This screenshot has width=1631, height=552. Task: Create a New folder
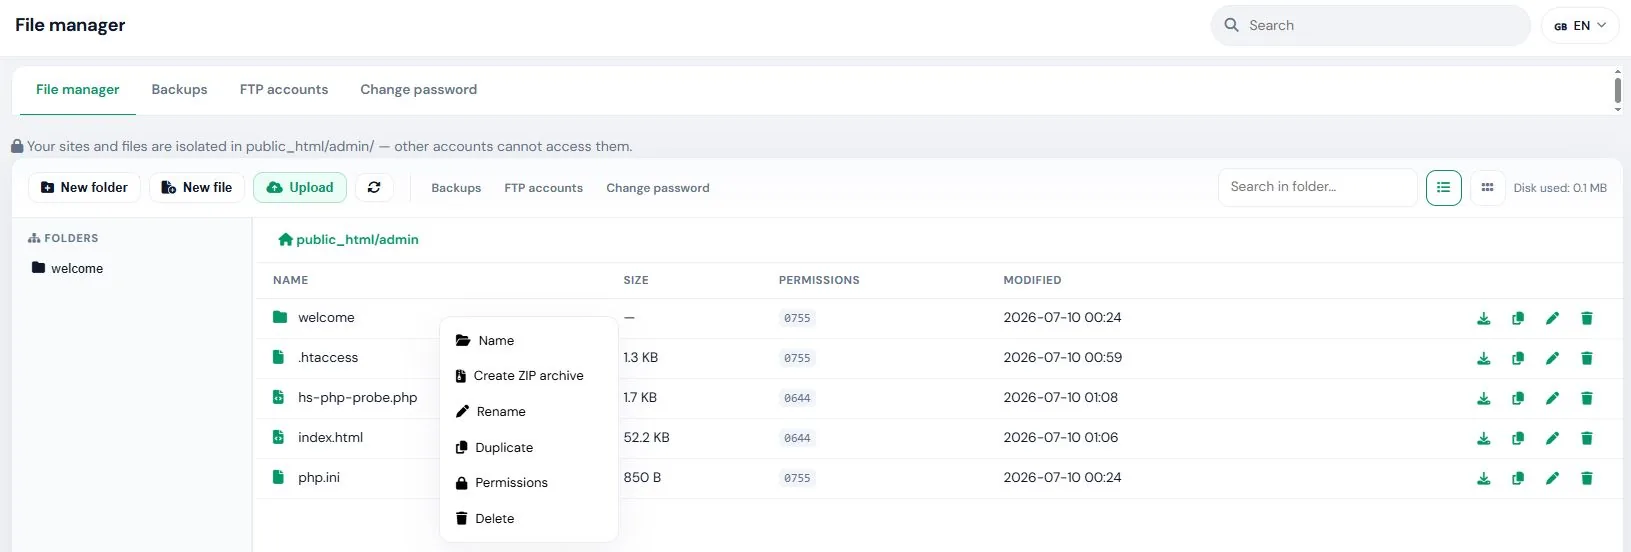pos(84,187)
